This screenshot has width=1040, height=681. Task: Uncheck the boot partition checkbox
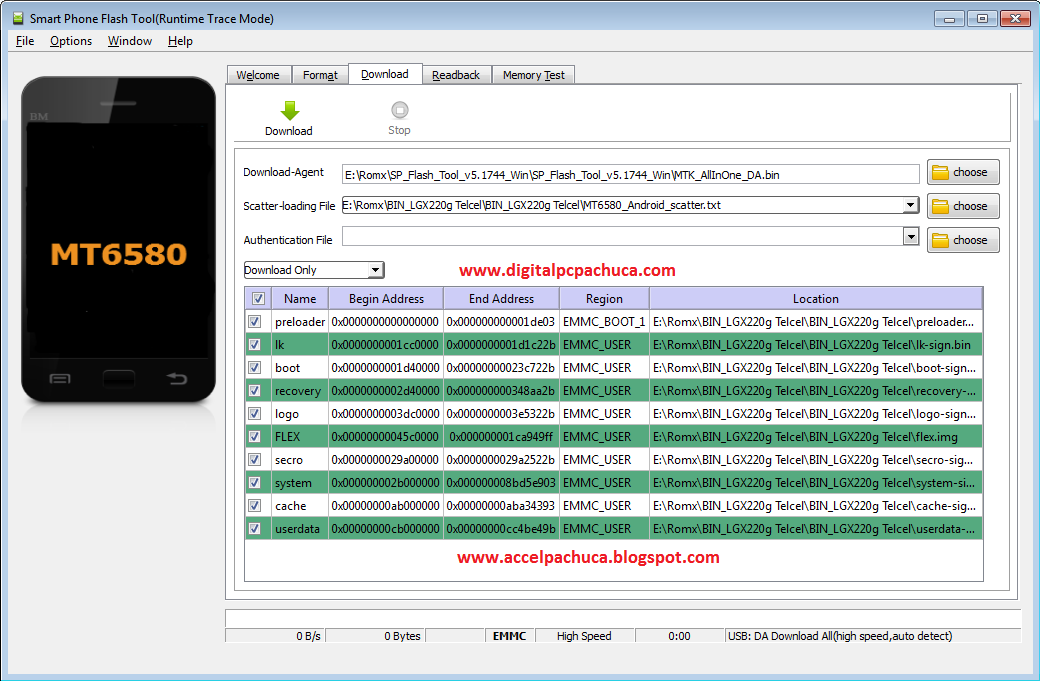[x=255, y=367]
